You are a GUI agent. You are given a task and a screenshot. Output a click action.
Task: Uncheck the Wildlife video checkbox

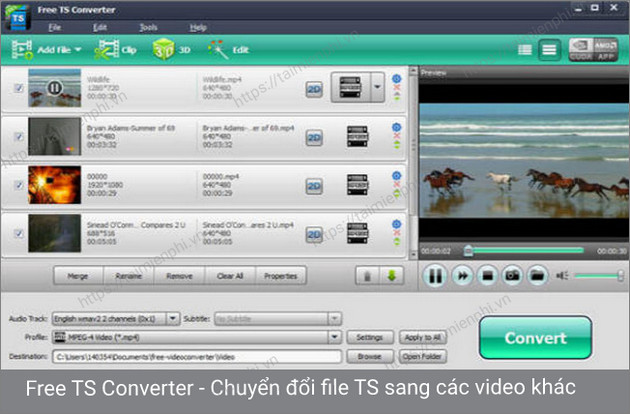18,88
